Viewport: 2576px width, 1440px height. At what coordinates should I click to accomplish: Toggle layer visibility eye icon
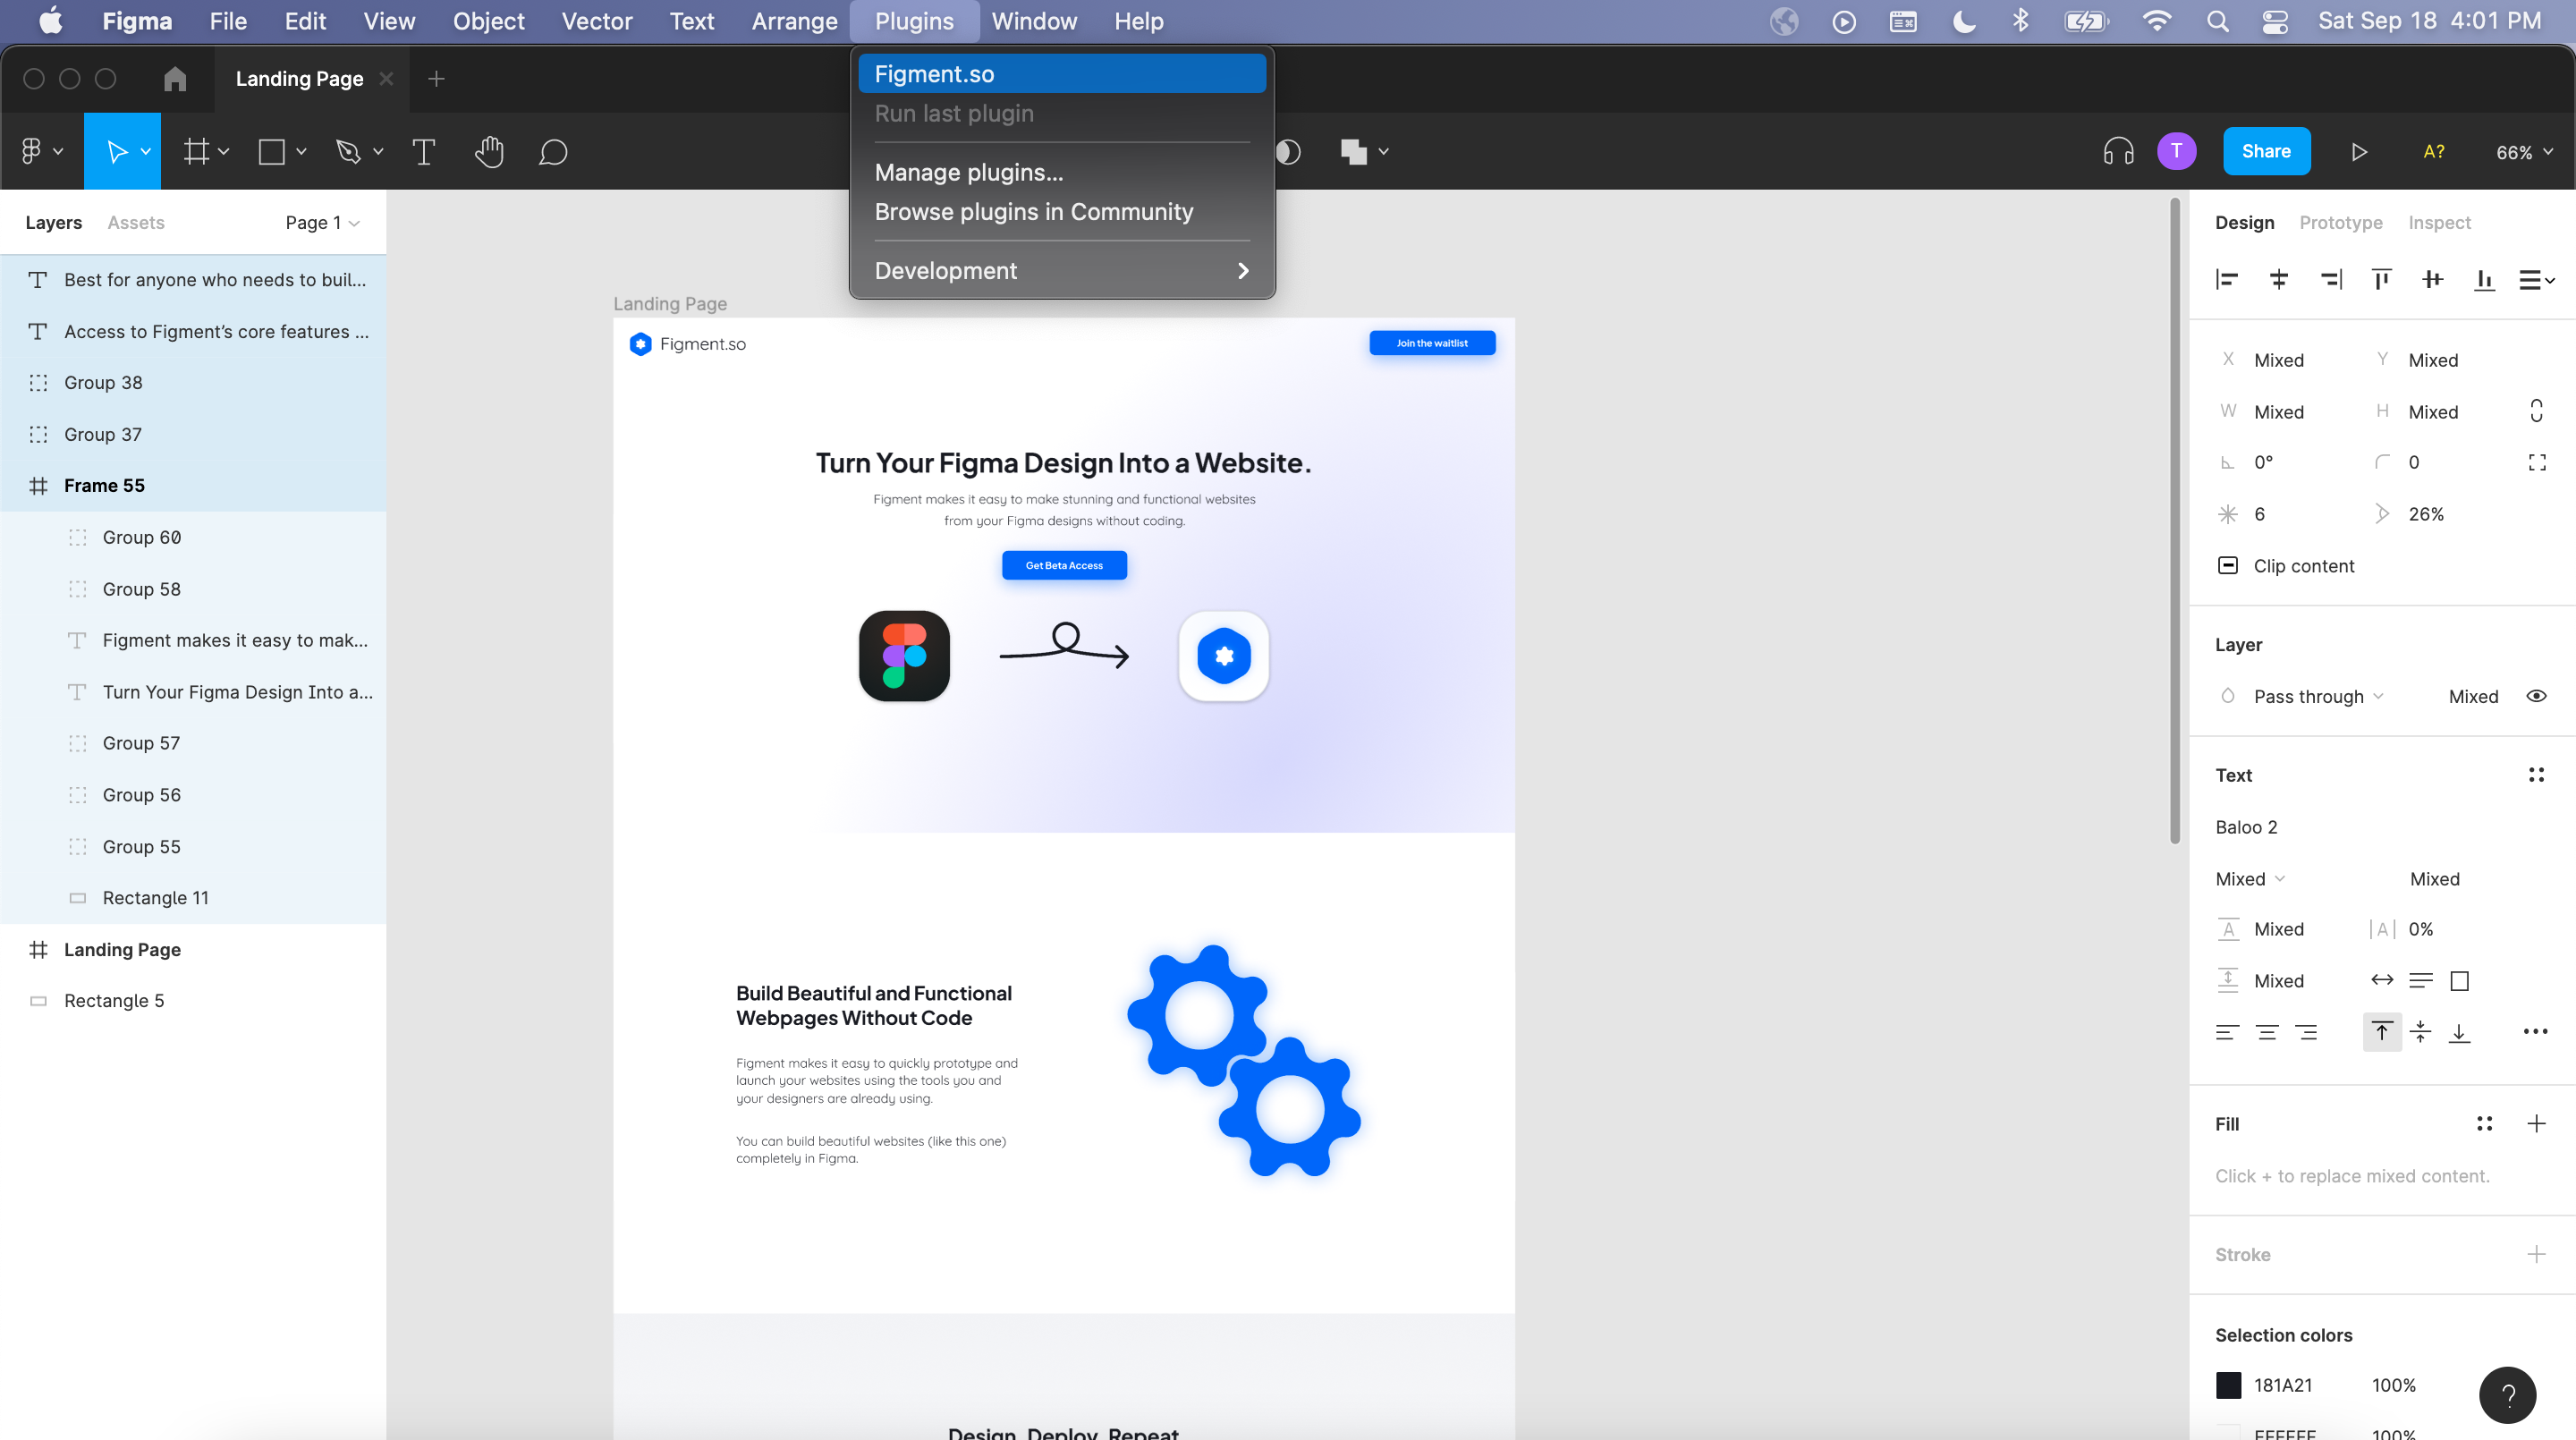2536,696
